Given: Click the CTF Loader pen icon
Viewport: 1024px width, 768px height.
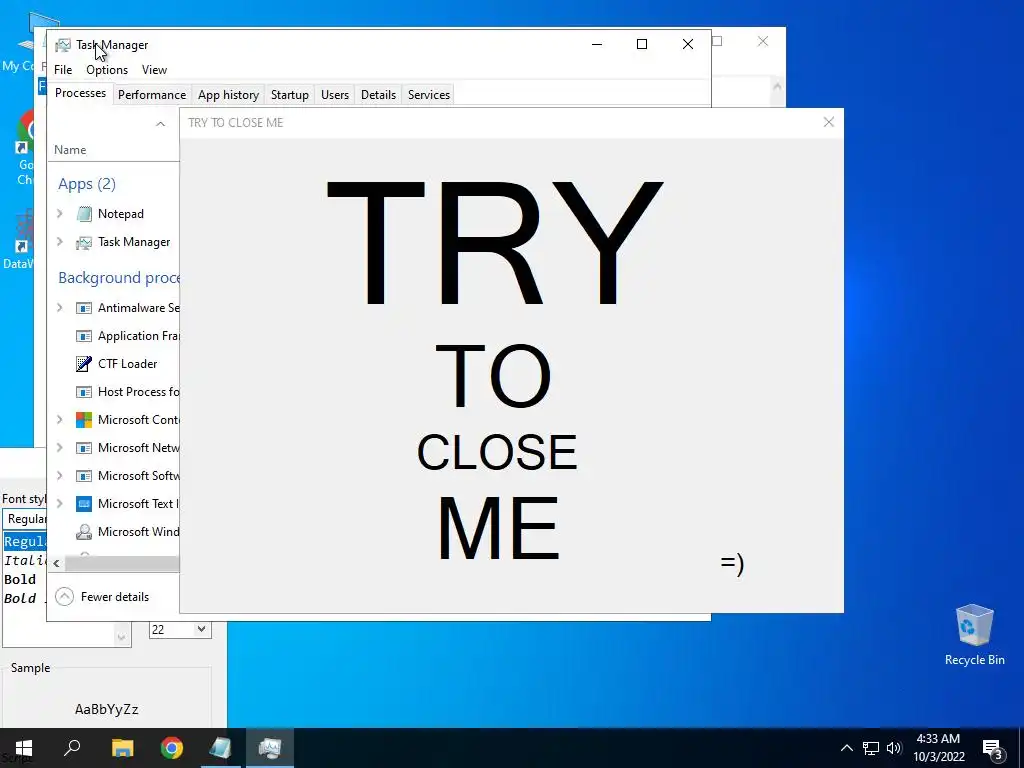Looking at the screenshot, I should pyautogui.click(x=84, y=364).
